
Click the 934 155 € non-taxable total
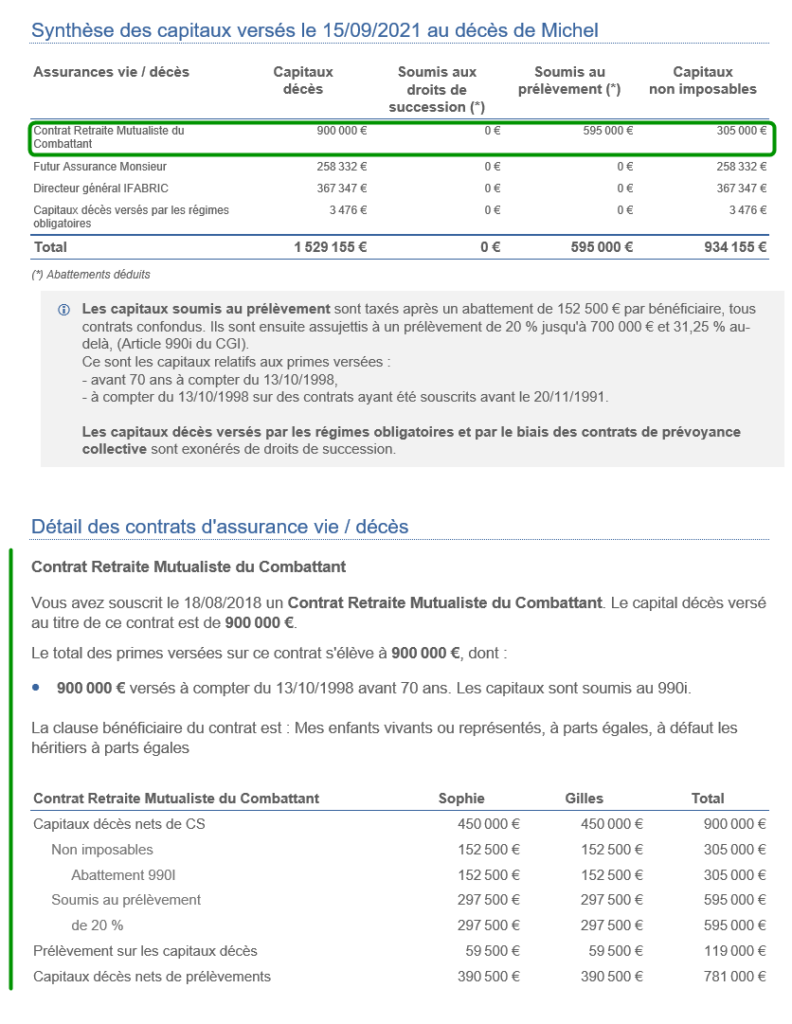tap(734, 248)
